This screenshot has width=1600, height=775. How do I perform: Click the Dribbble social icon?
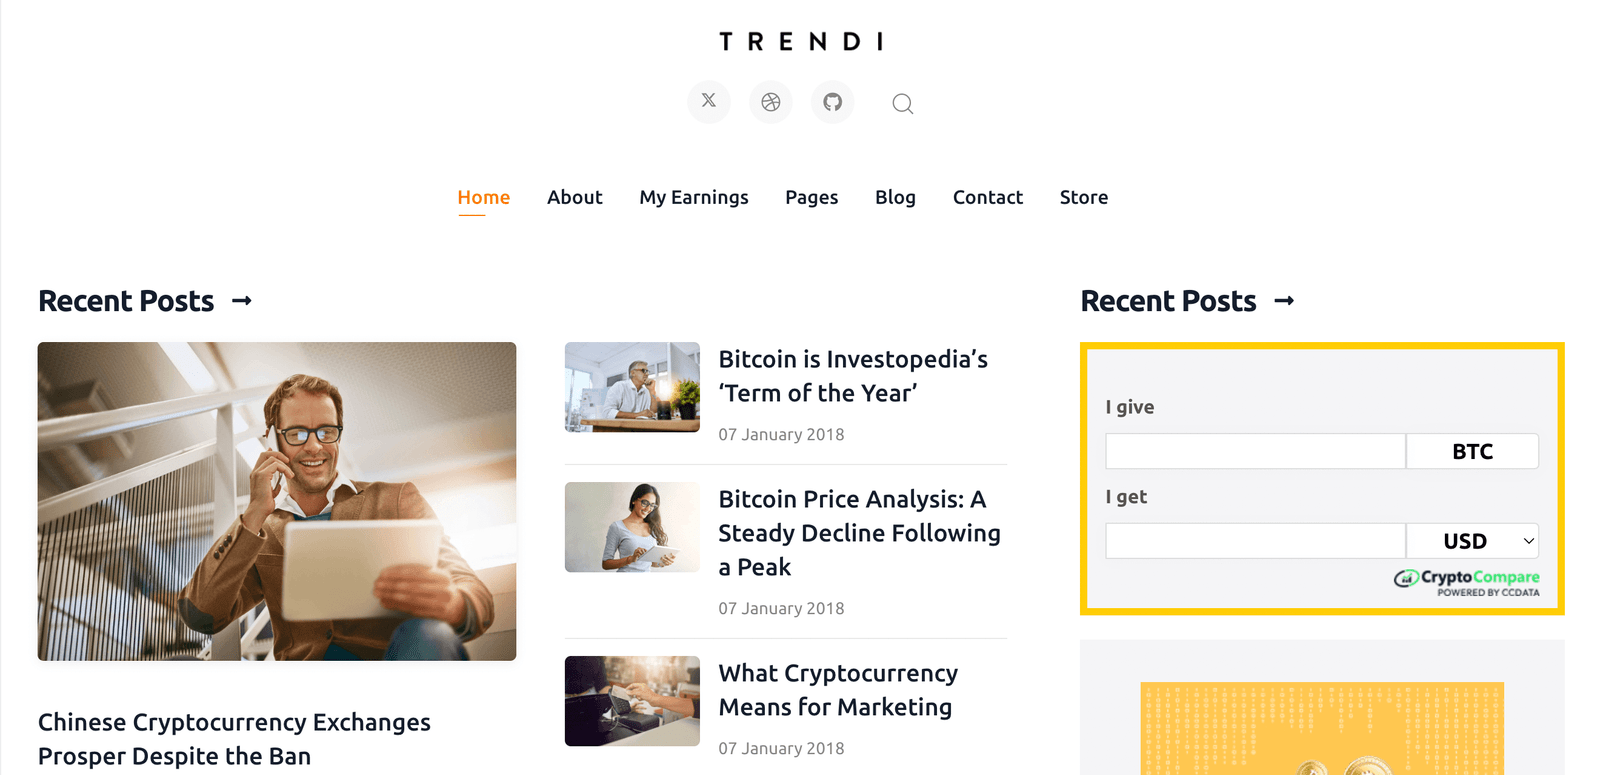(771, 102)
